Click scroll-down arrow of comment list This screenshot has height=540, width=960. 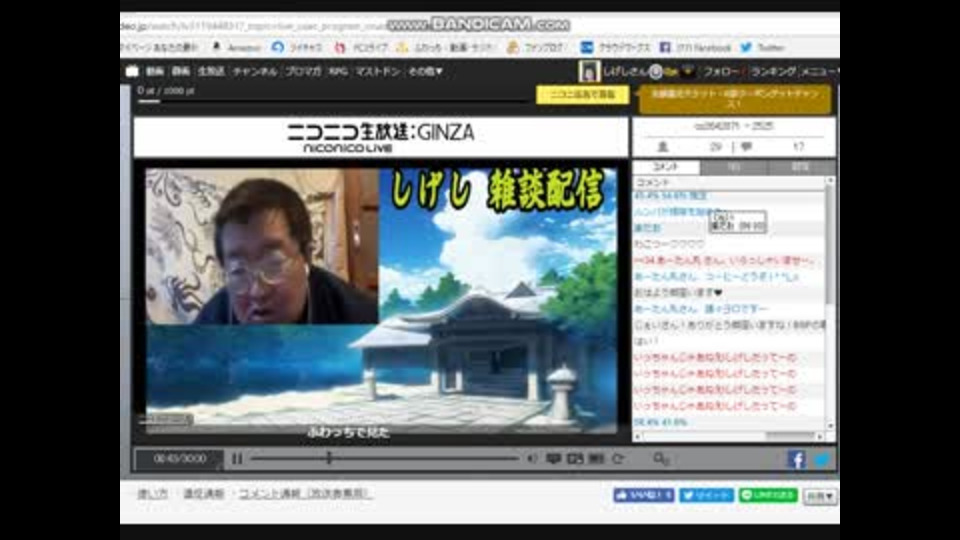point(830,426)
